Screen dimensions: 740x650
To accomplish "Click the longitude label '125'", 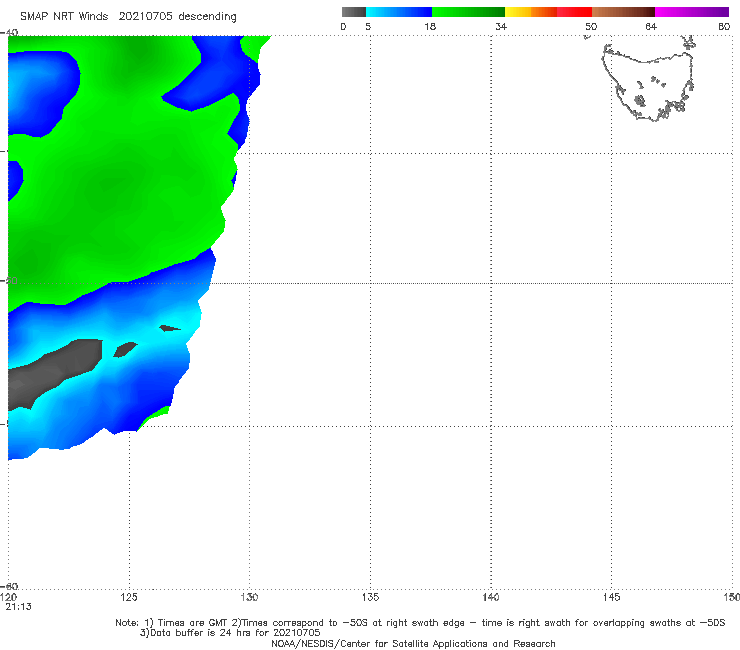I will pos(129,598).
